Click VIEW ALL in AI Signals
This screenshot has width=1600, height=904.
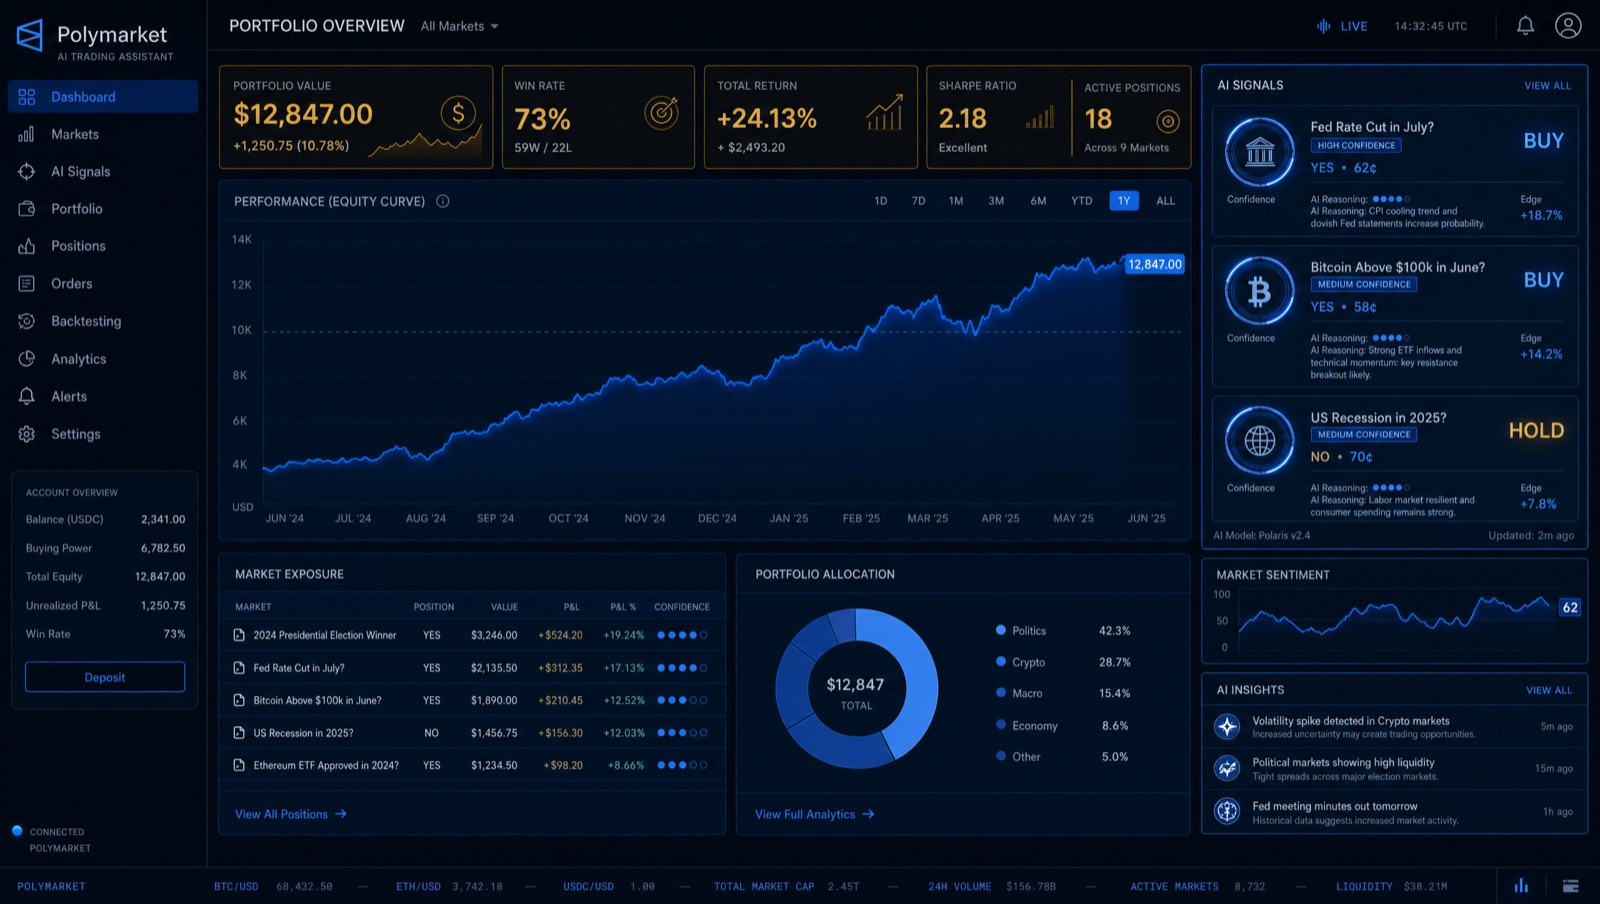pos(1547,86)
